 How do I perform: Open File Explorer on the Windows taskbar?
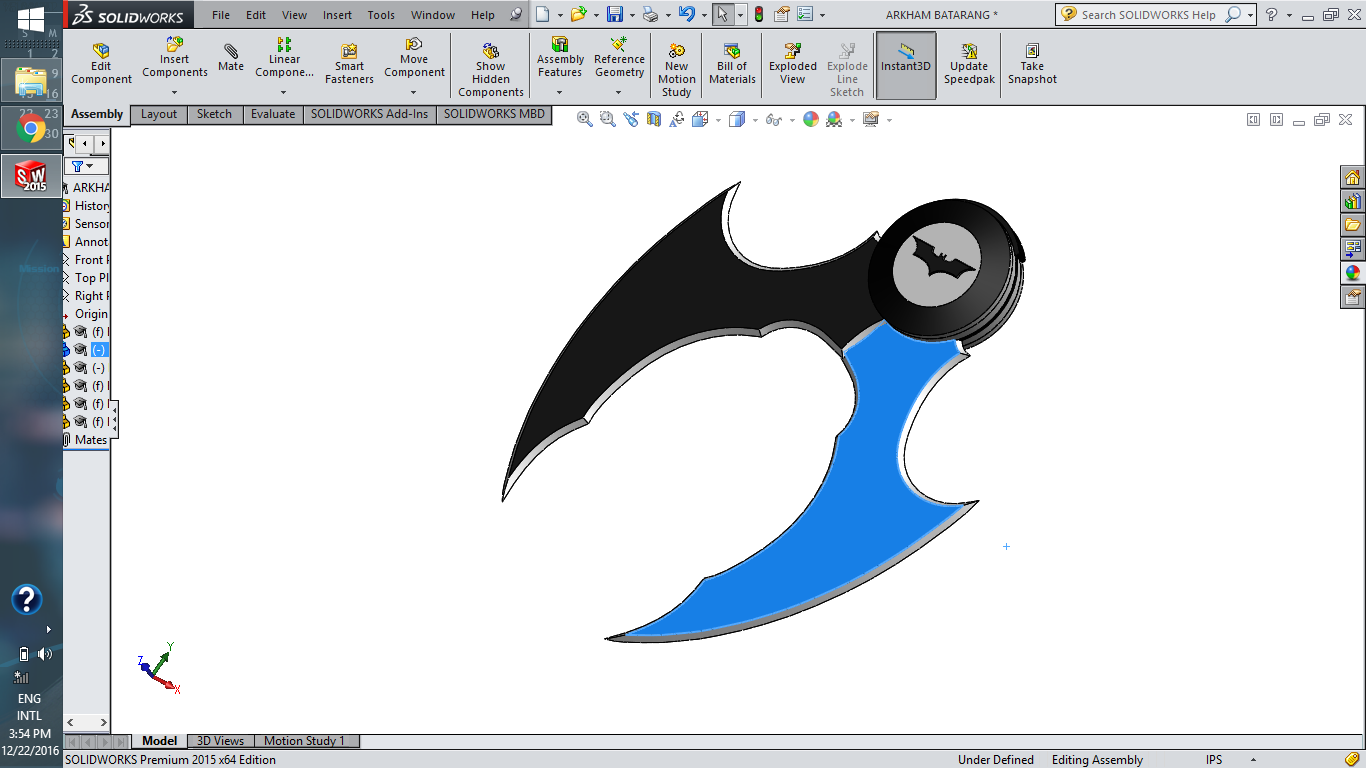point(31,80)
